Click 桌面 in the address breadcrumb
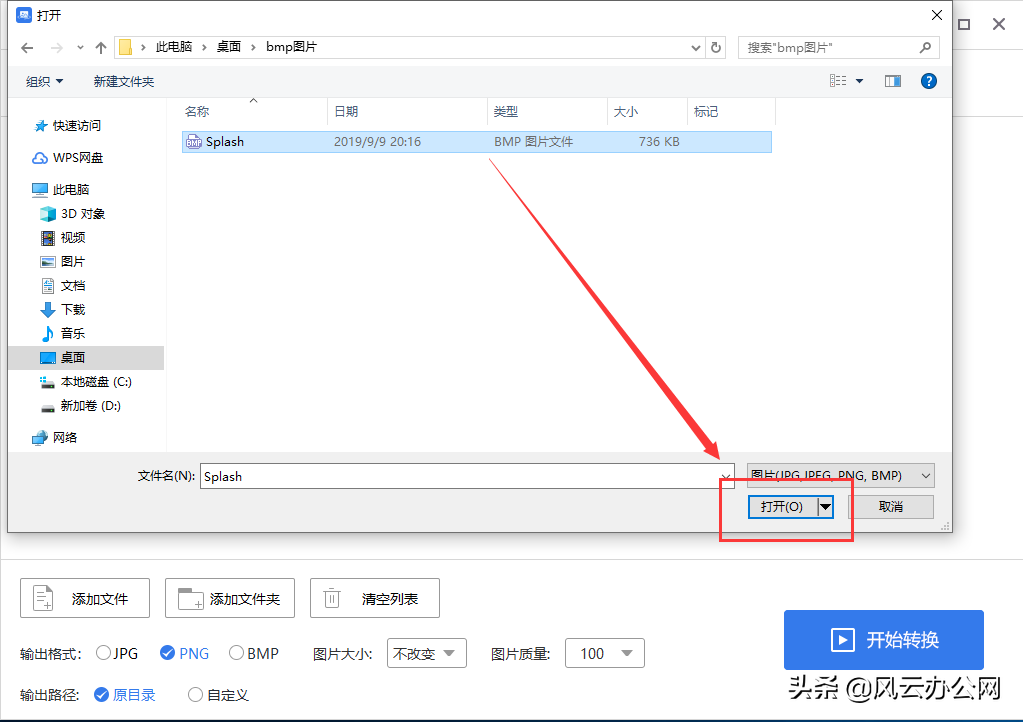This screenshot has width=1023, height=722. pos(229,47)
